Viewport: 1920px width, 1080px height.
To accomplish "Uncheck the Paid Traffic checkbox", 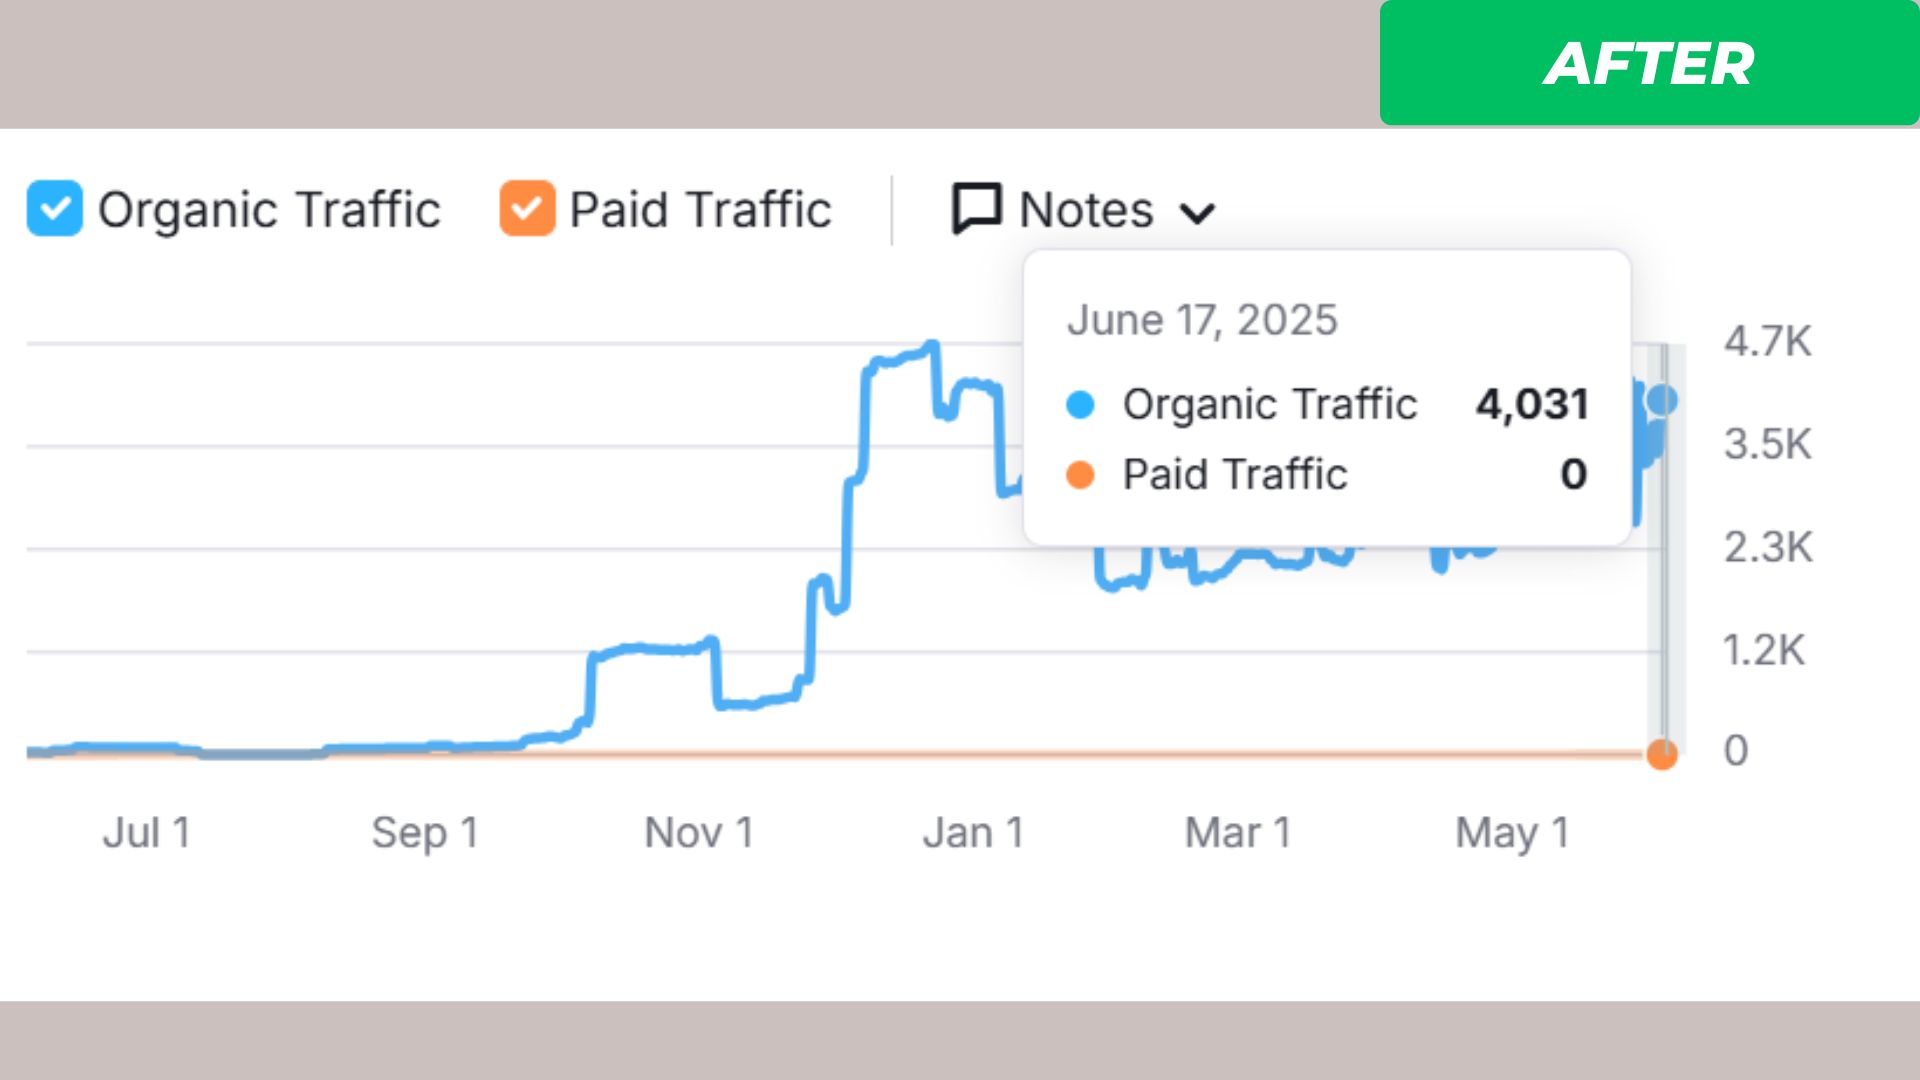I will pos(527,208).
